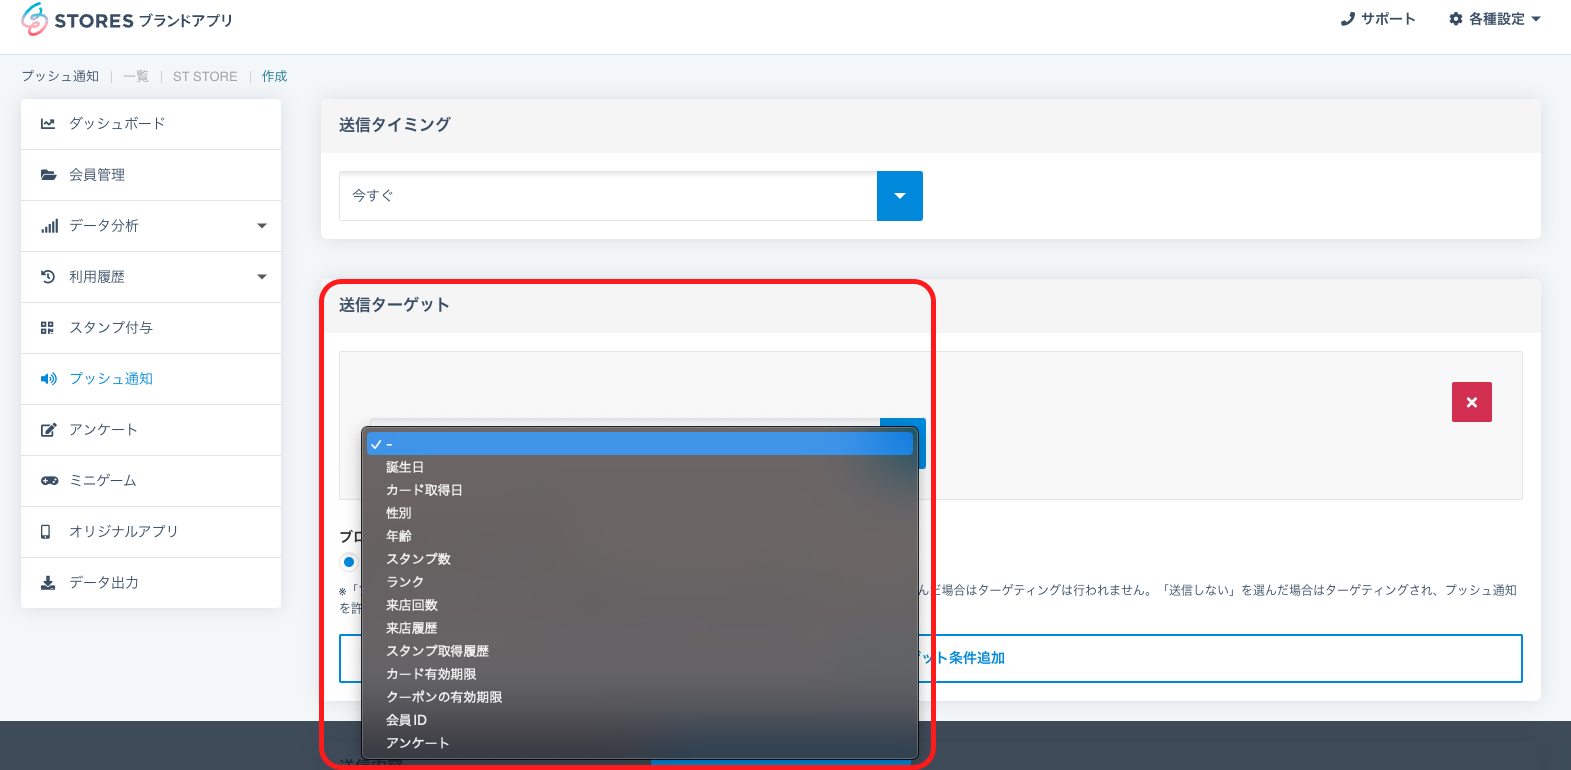Click the original app phone icon

[x=45, y=532]
